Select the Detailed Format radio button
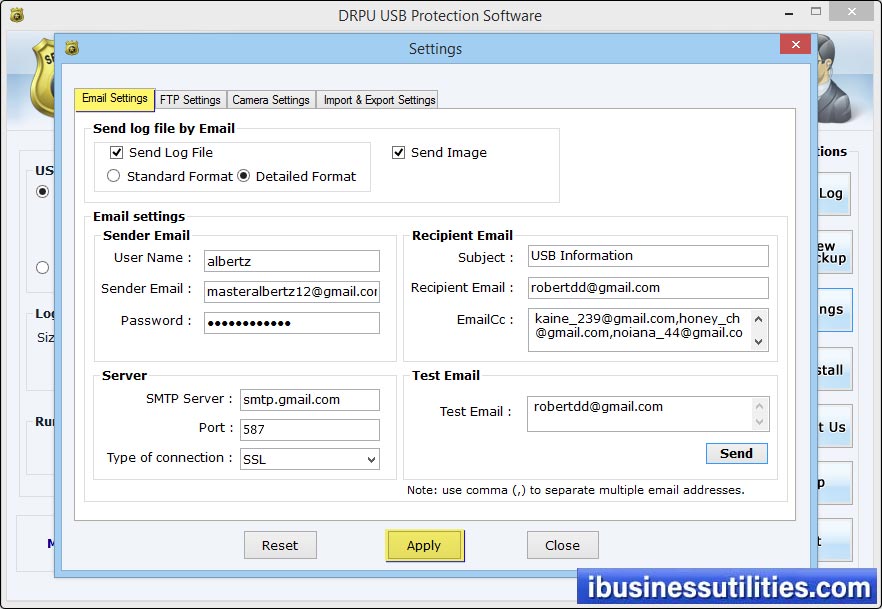 tap(244, 176)
